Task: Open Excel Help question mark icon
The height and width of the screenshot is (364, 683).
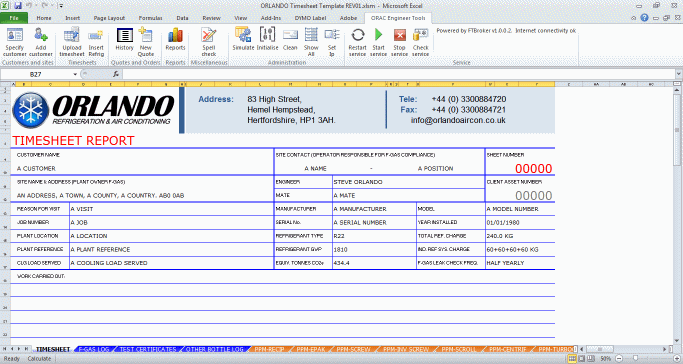Action: tap(645, 18)
